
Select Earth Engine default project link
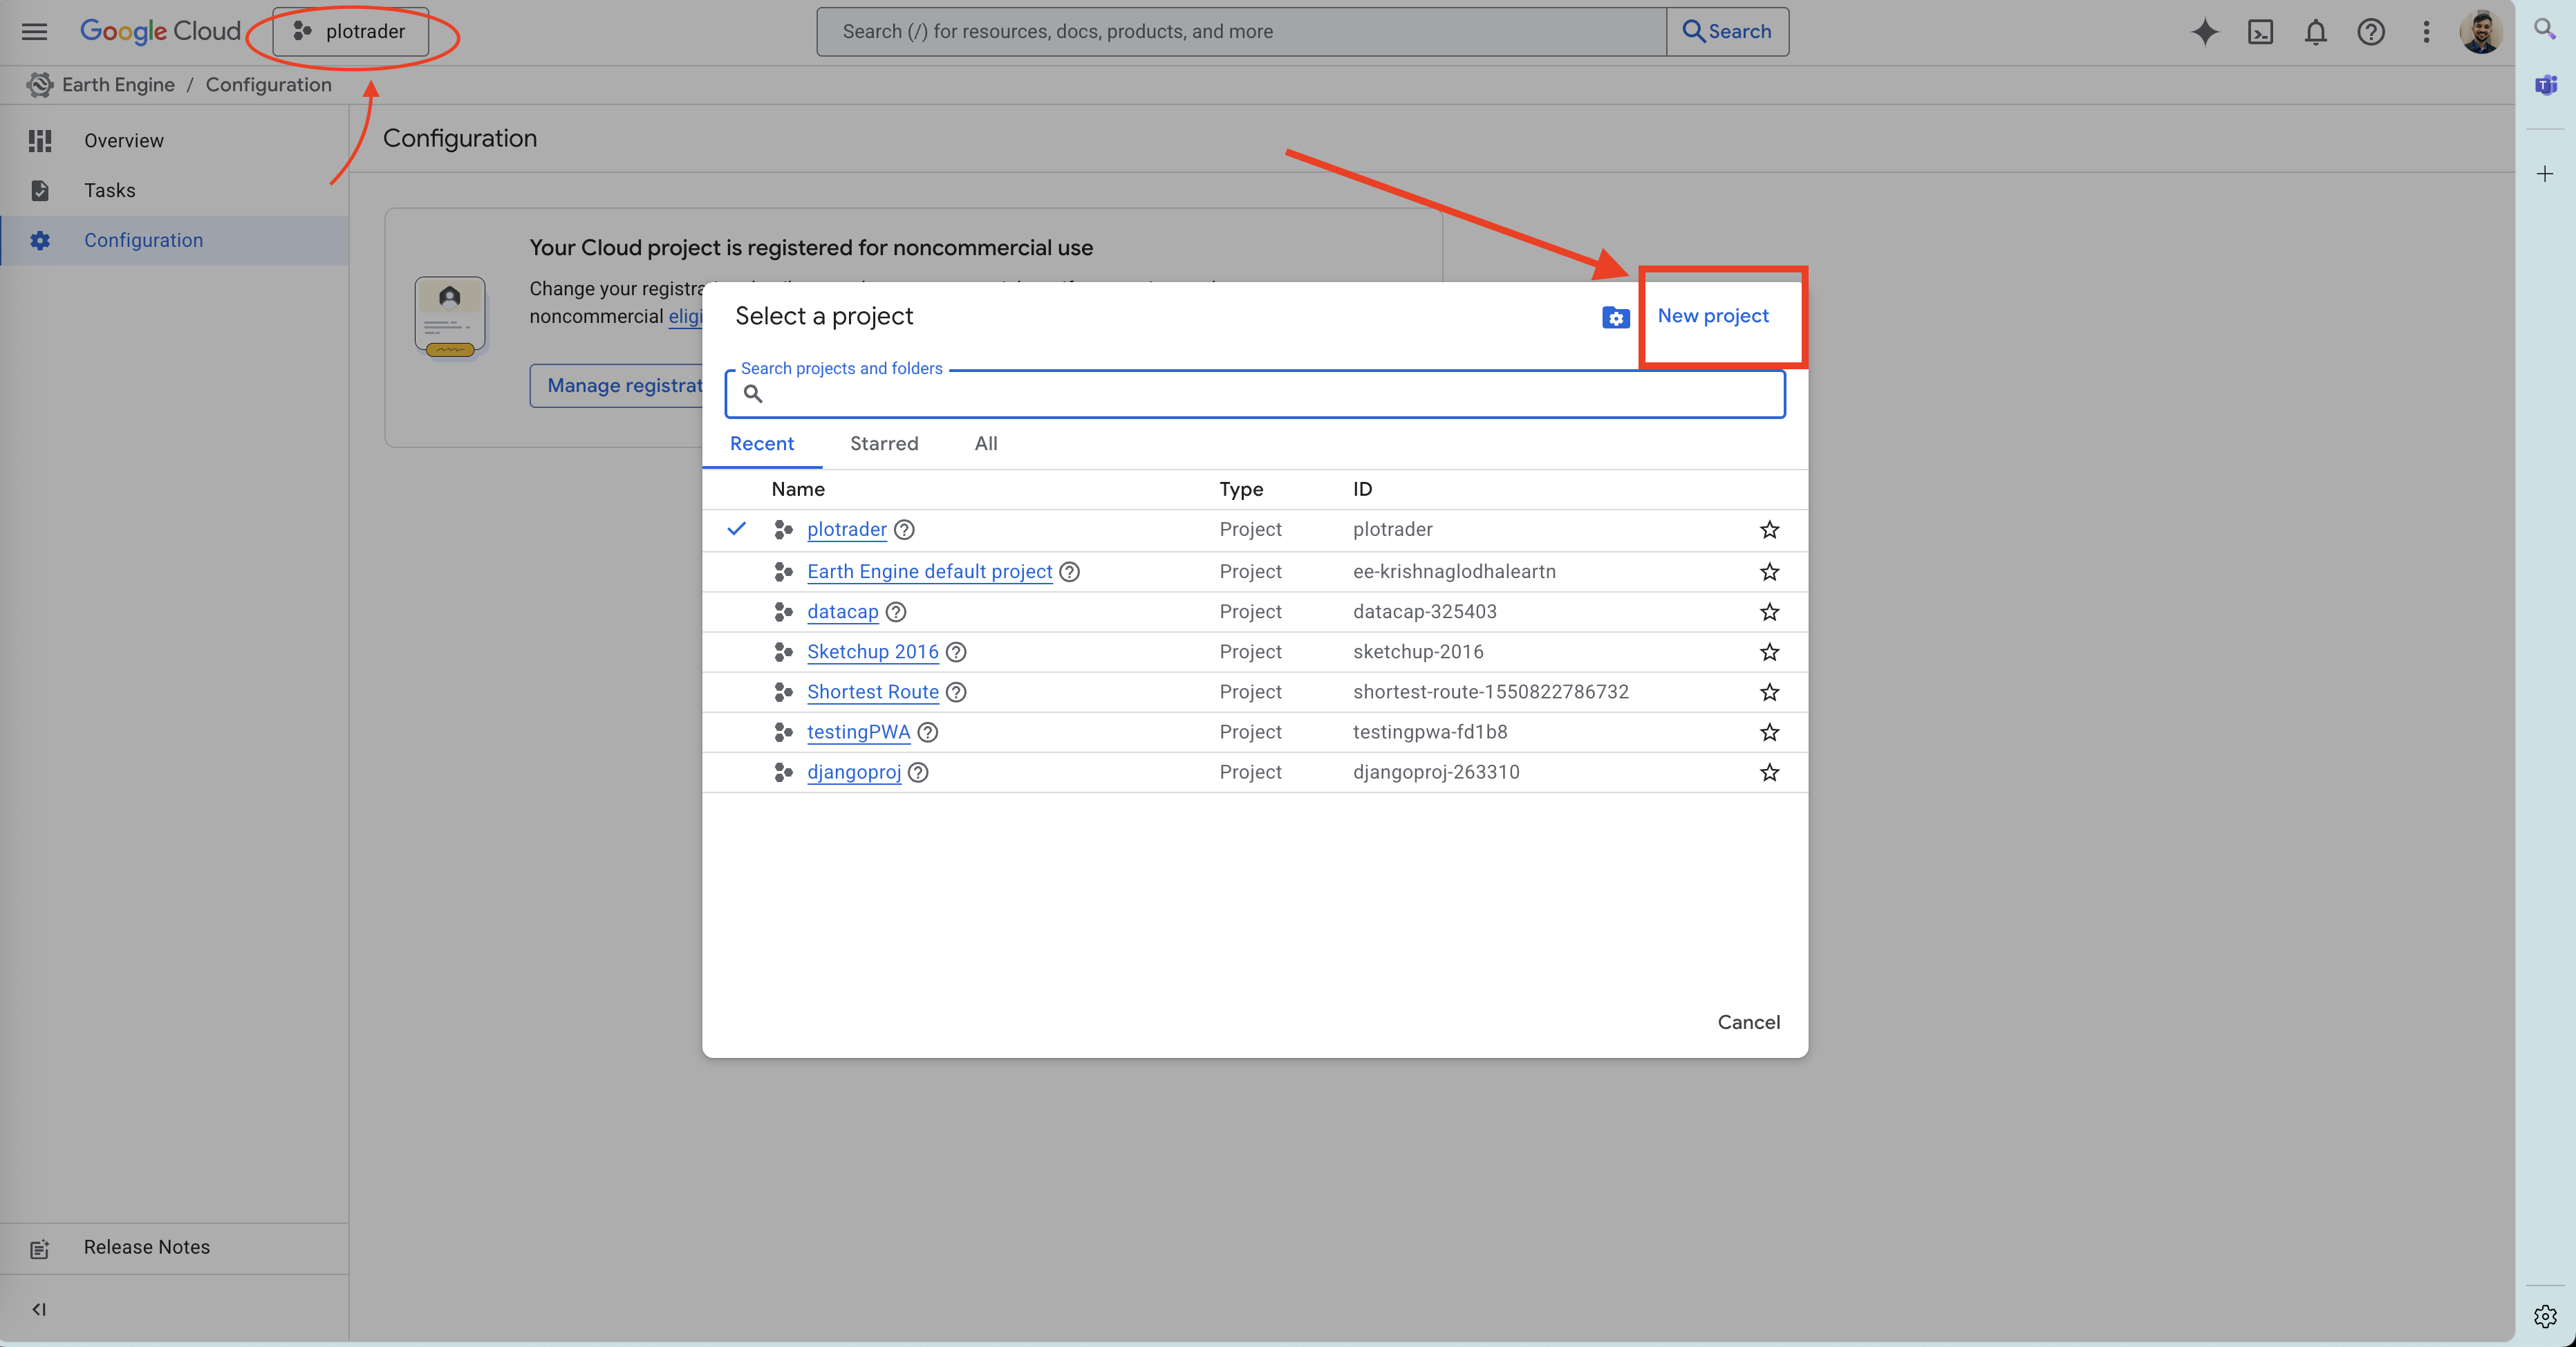tap(929, 571)
